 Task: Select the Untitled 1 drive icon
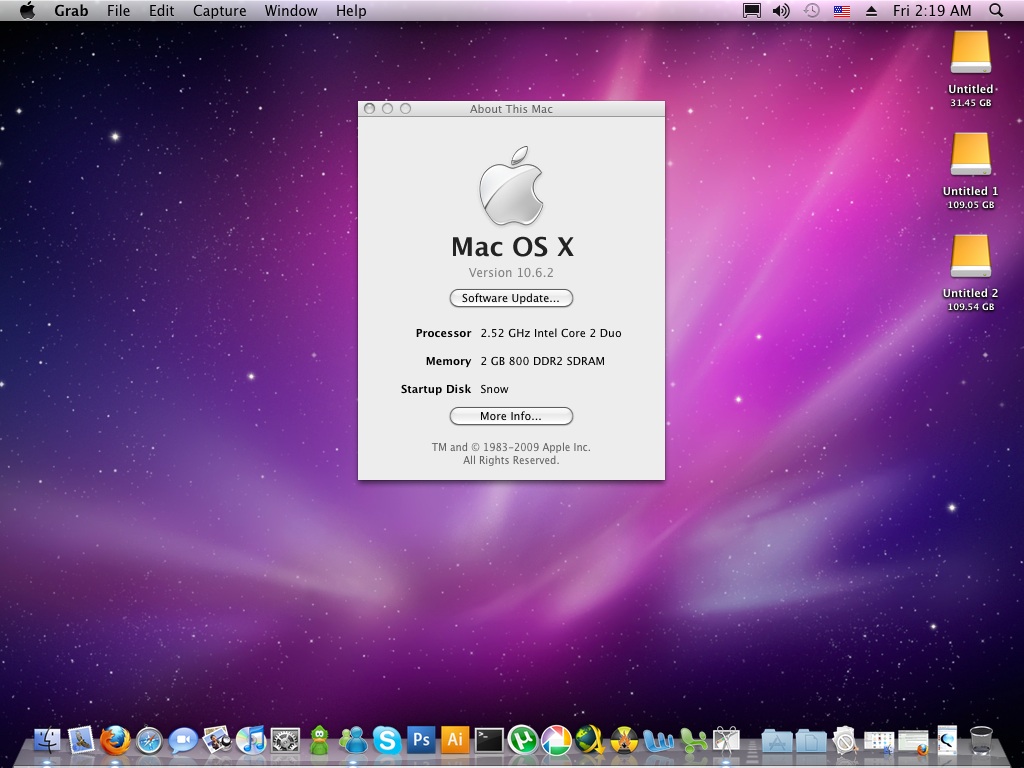click(x=970, y=153)
